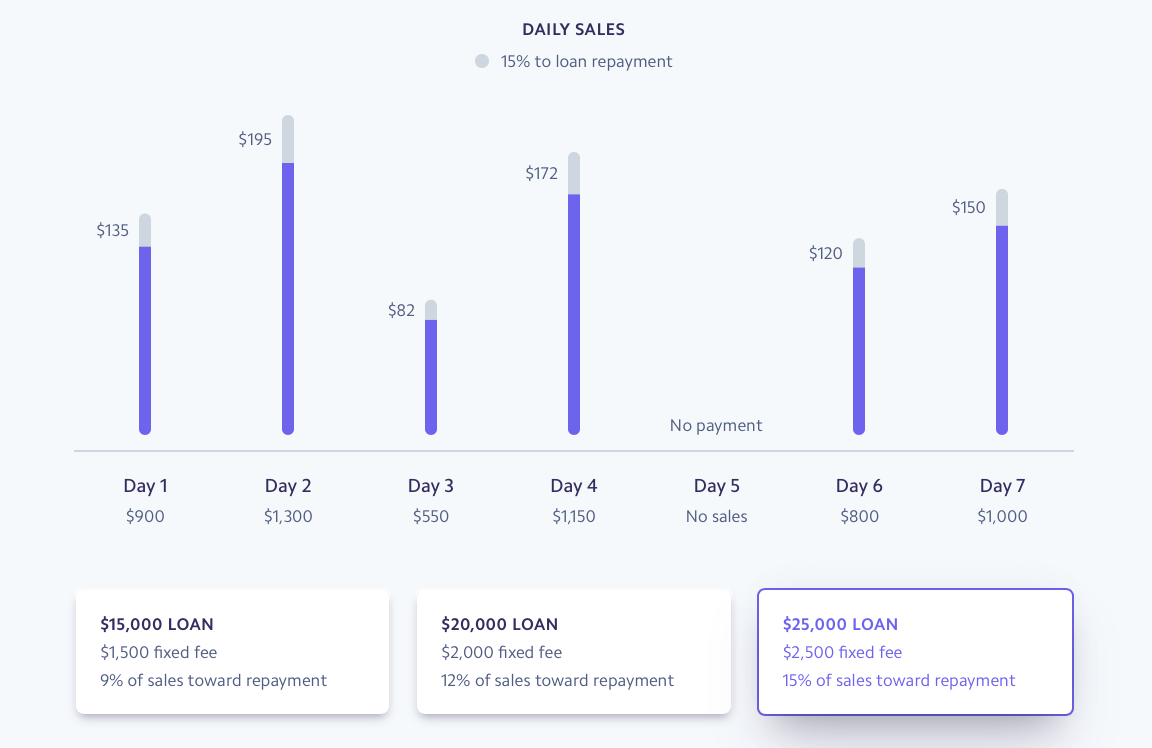Image resolution: width=1152 pixels, height=748 pixels.
Task: Click the $1,300 sales amount under Day 2
Action: click(288, 517)
